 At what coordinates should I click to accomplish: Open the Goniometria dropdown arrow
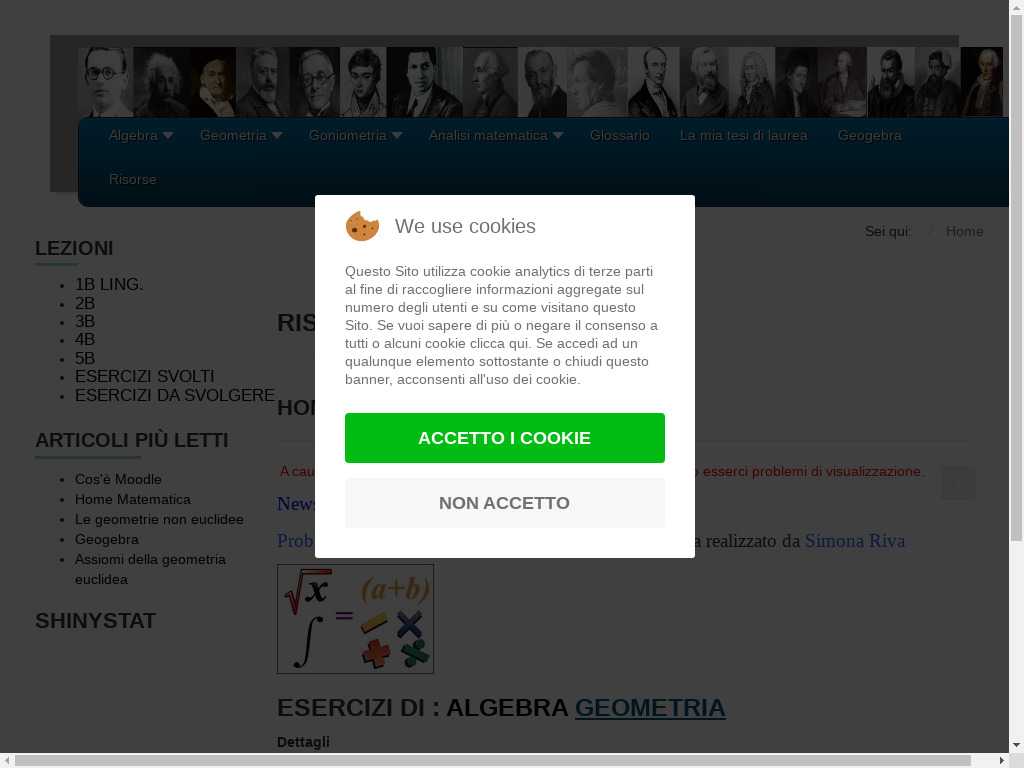pyautogui.click(x=397, y=135)
